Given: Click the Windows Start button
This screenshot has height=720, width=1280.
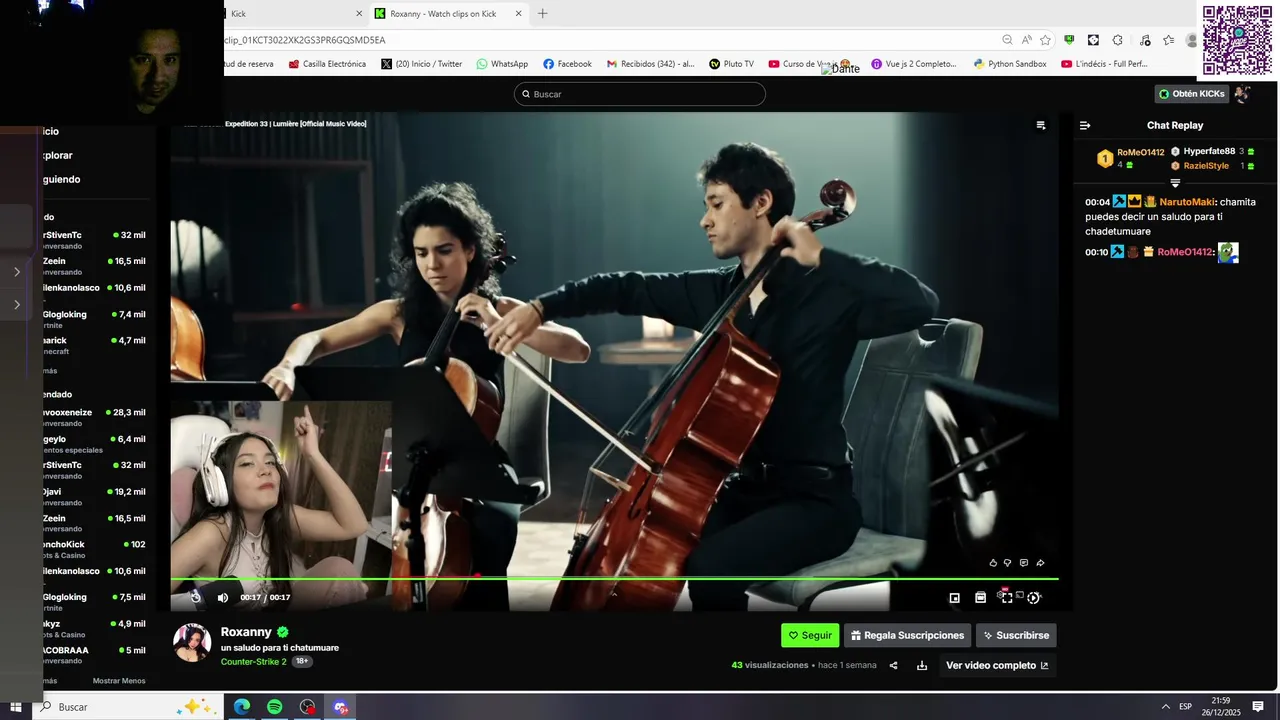Looking at the screenshot, I should click(x=15, y=707).
